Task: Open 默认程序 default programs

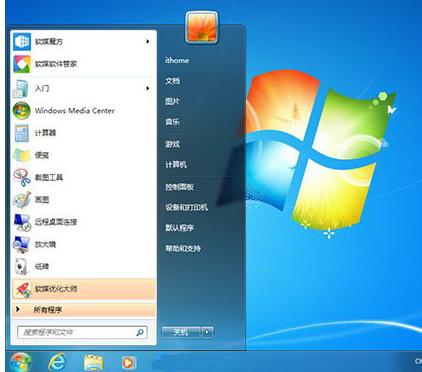Action: tap(180, 228)
